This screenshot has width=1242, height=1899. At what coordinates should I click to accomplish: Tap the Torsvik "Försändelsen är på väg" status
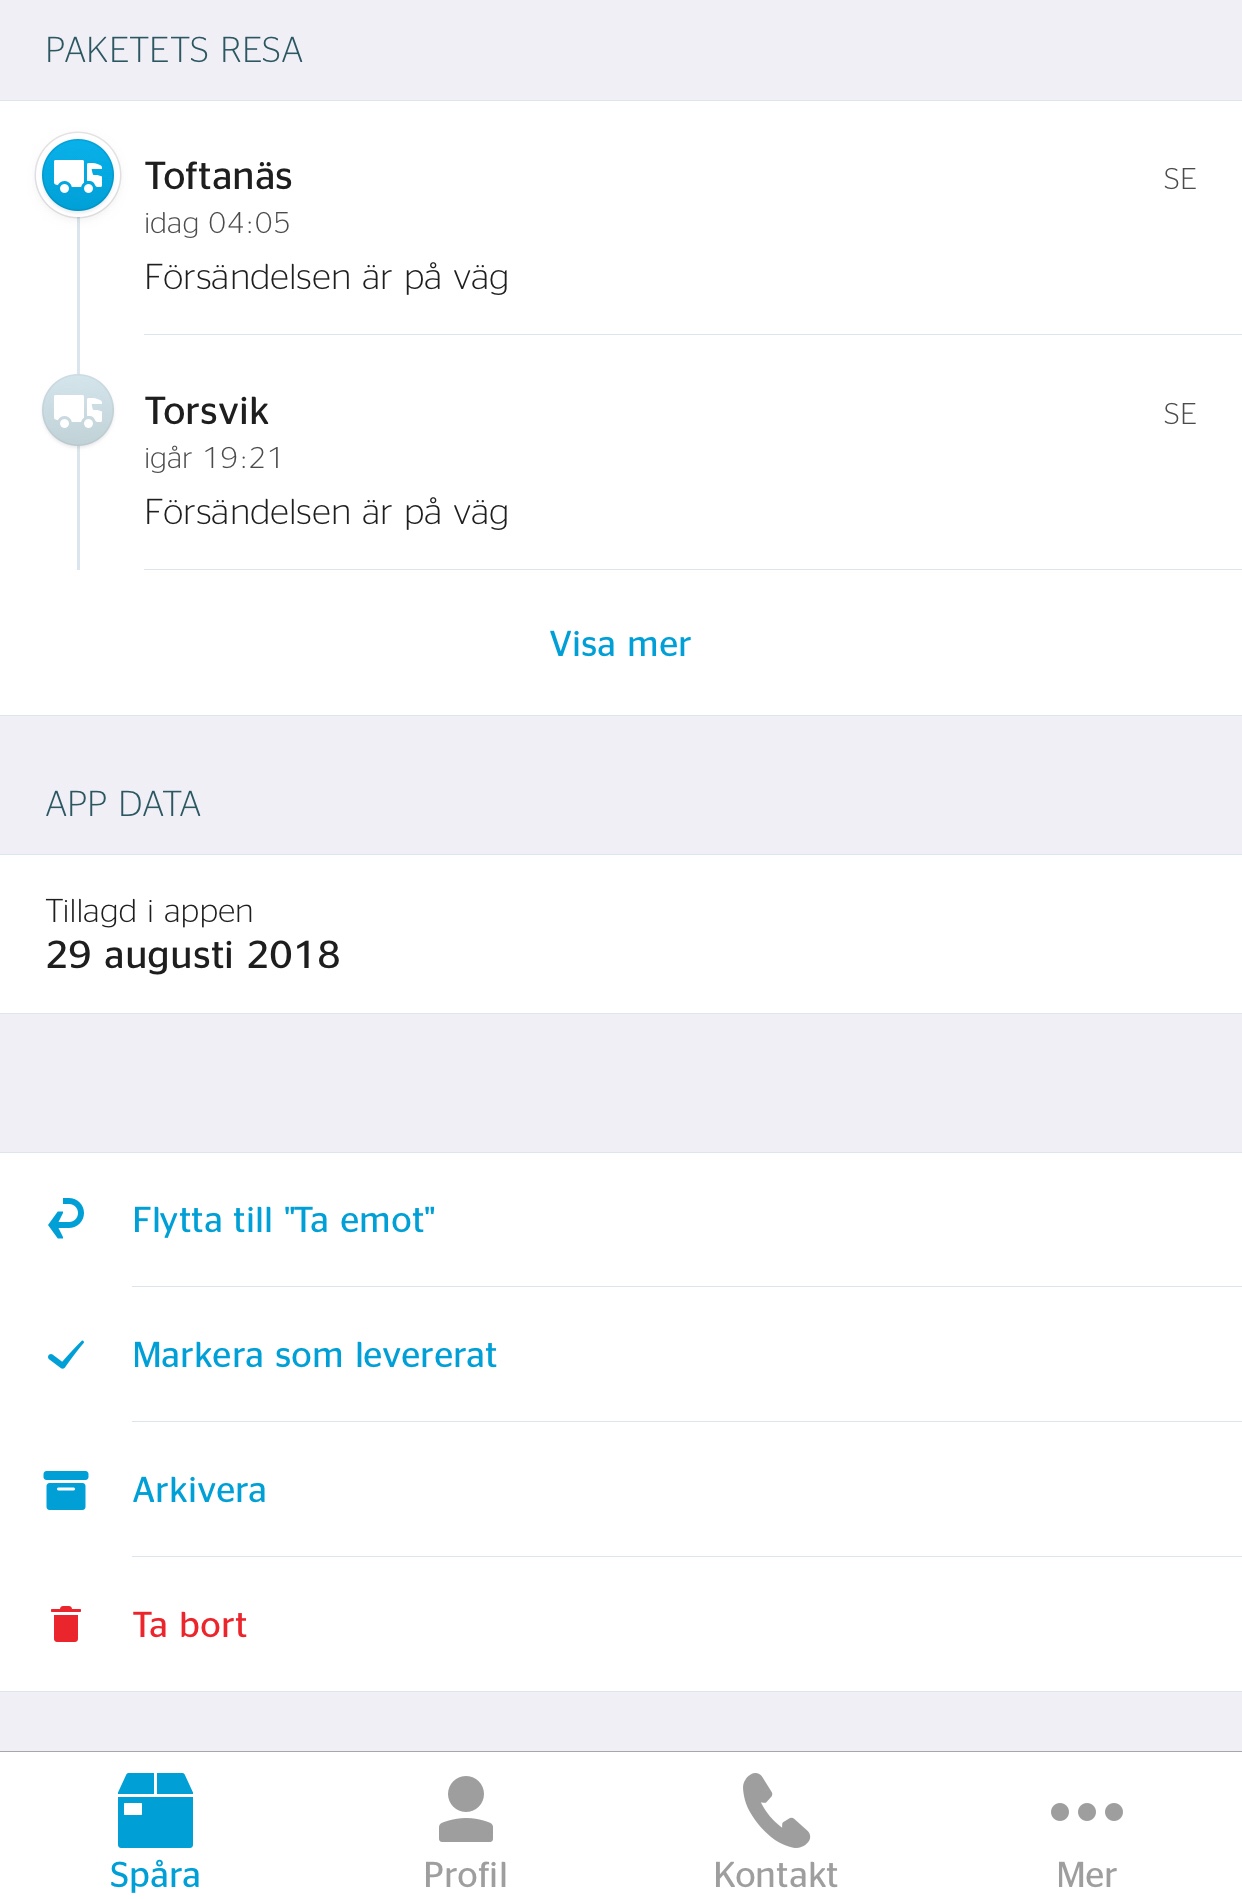pos(326,512)
